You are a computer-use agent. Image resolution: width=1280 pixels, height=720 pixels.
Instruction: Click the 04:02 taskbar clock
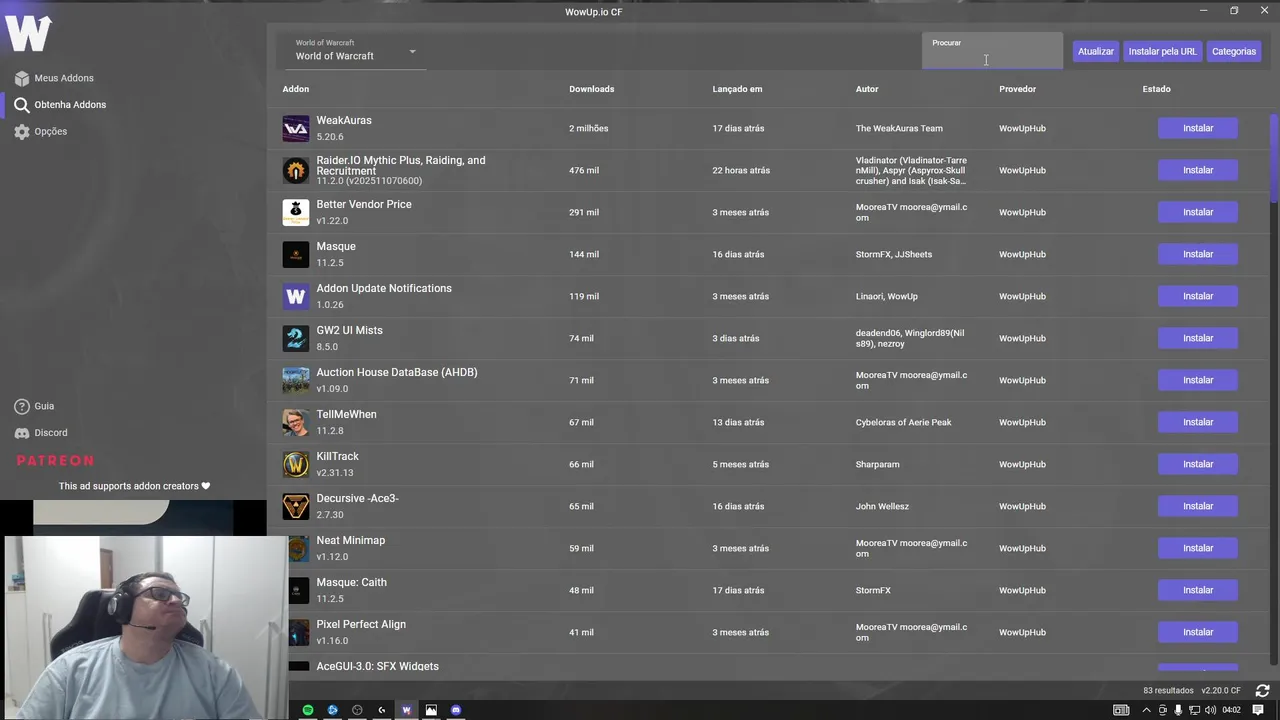1231,710
